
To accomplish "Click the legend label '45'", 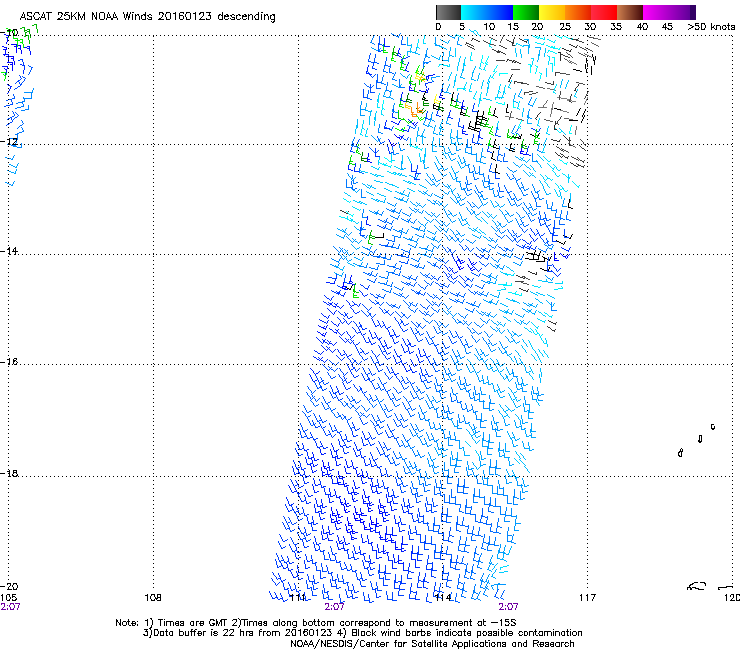I will pyautogui.click(x=667, y=26).
